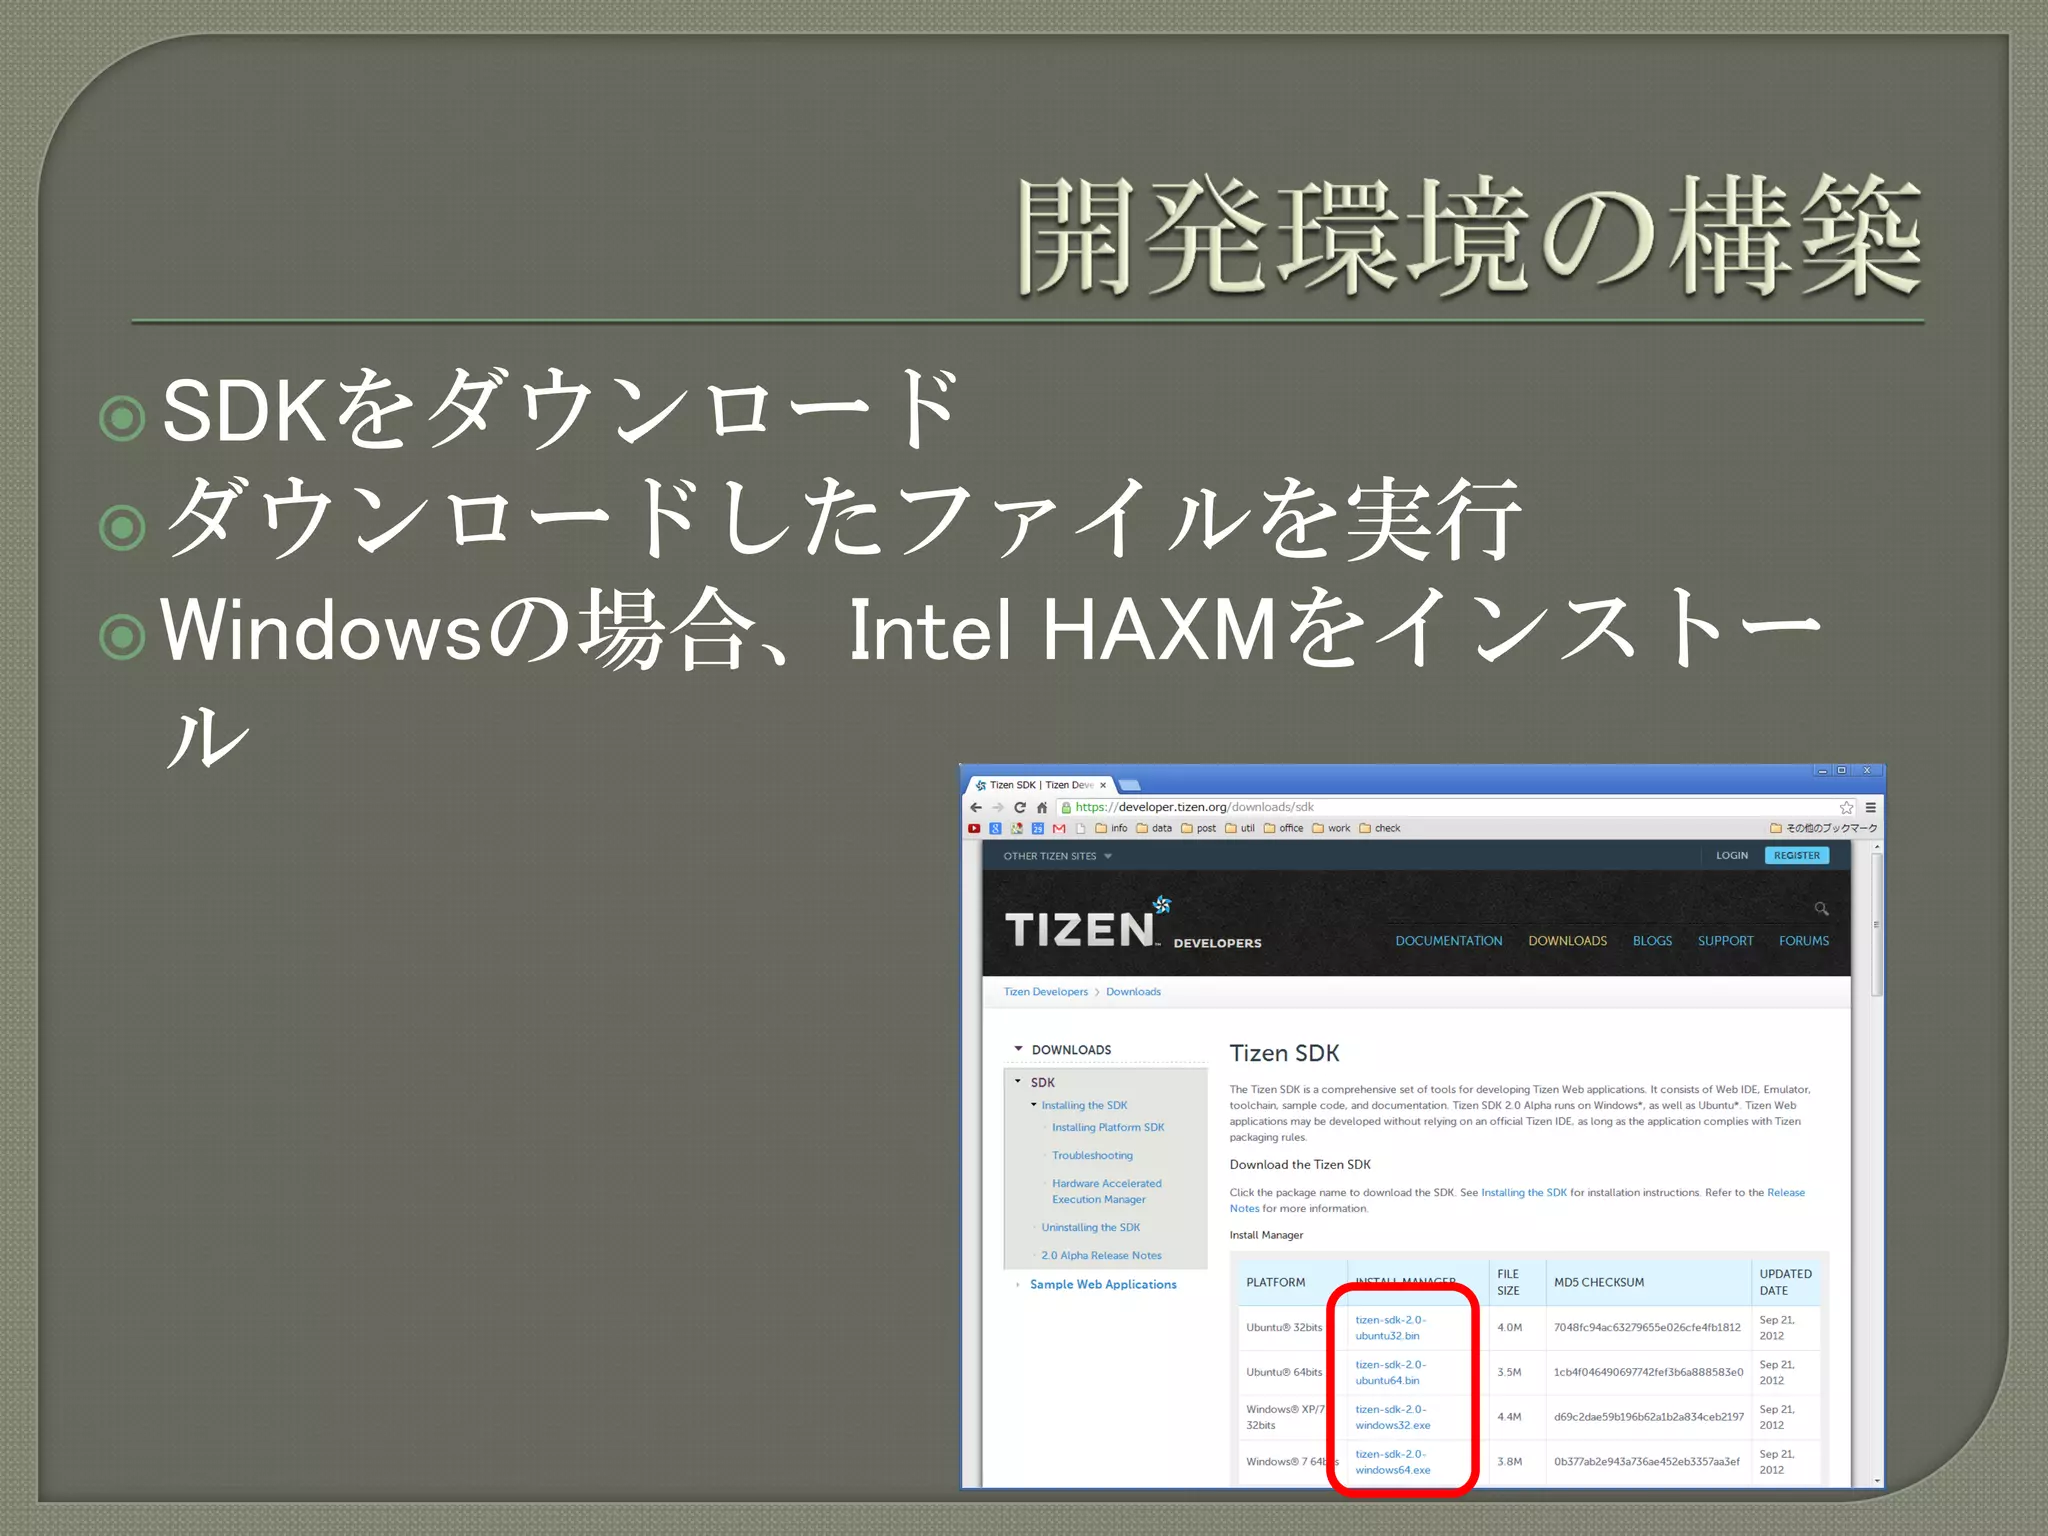Viewport: 2048px width, 1536px height.
Task: Collapse the SDK tree node
Action: coord(1018,1081)
